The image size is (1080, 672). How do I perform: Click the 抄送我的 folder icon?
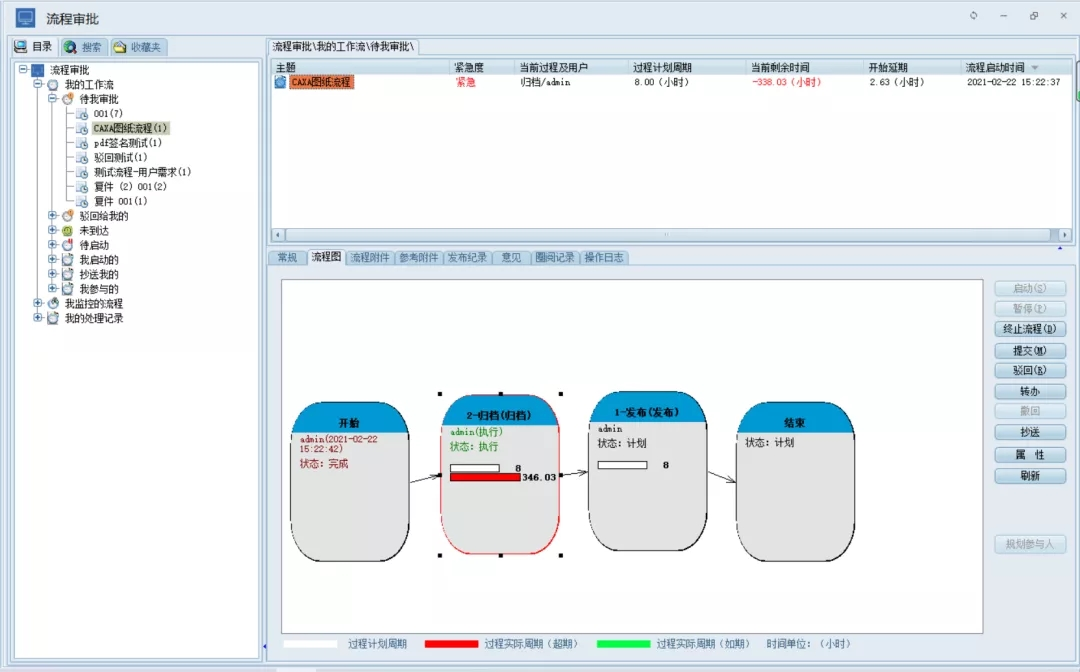click(68, 275)
